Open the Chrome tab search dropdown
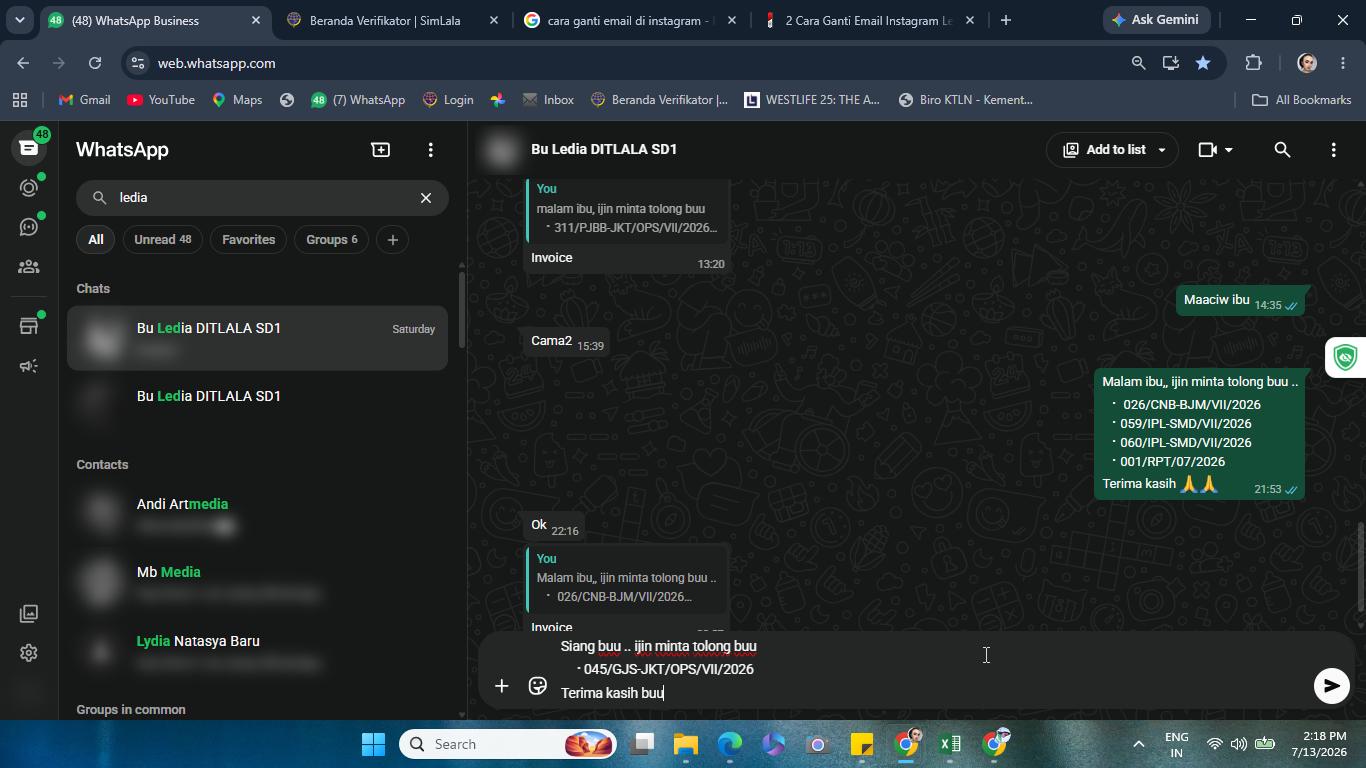The width and height of the screenshot is (1366, 768). (x=19, y=20)
